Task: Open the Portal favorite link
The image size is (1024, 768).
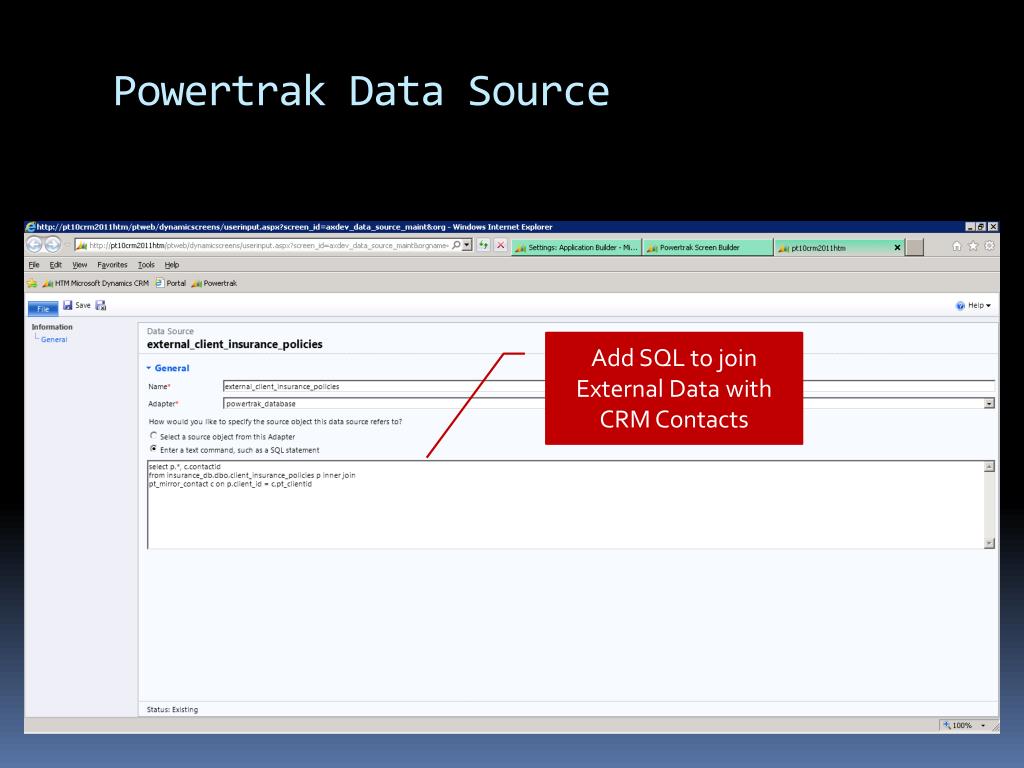Action: pyautogui.click(x=170, y=283)
